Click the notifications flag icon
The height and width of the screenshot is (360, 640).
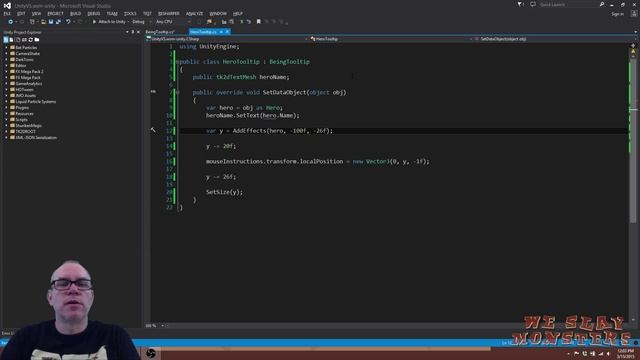click(520, 4)
